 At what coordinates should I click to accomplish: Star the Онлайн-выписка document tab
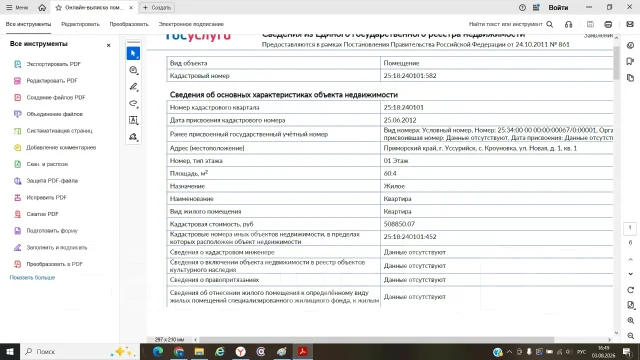[x=58, y=8]
